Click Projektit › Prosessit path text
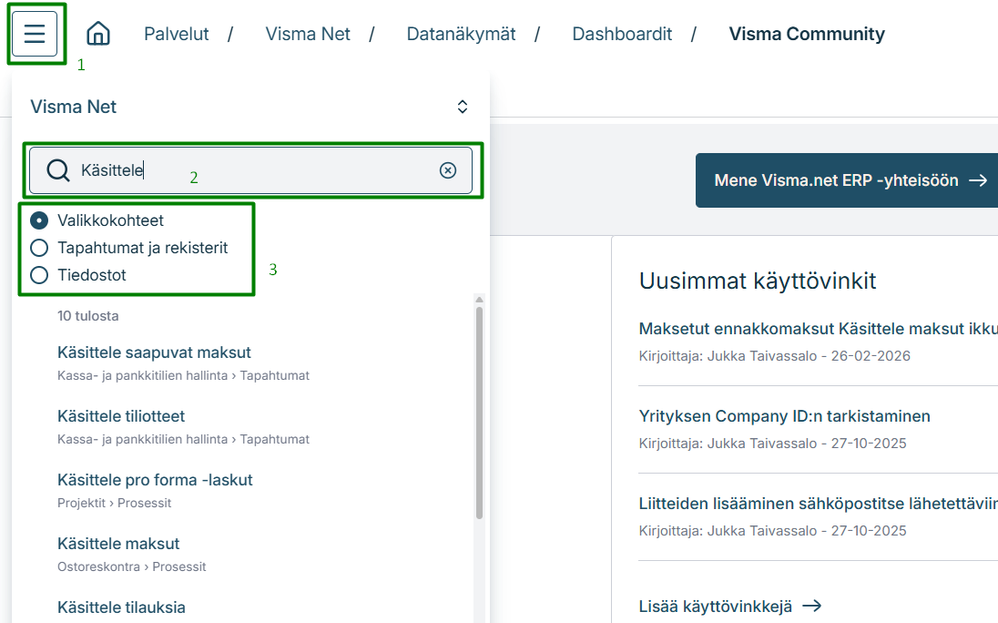Screen dimensions: 998x623 (114, 503)
